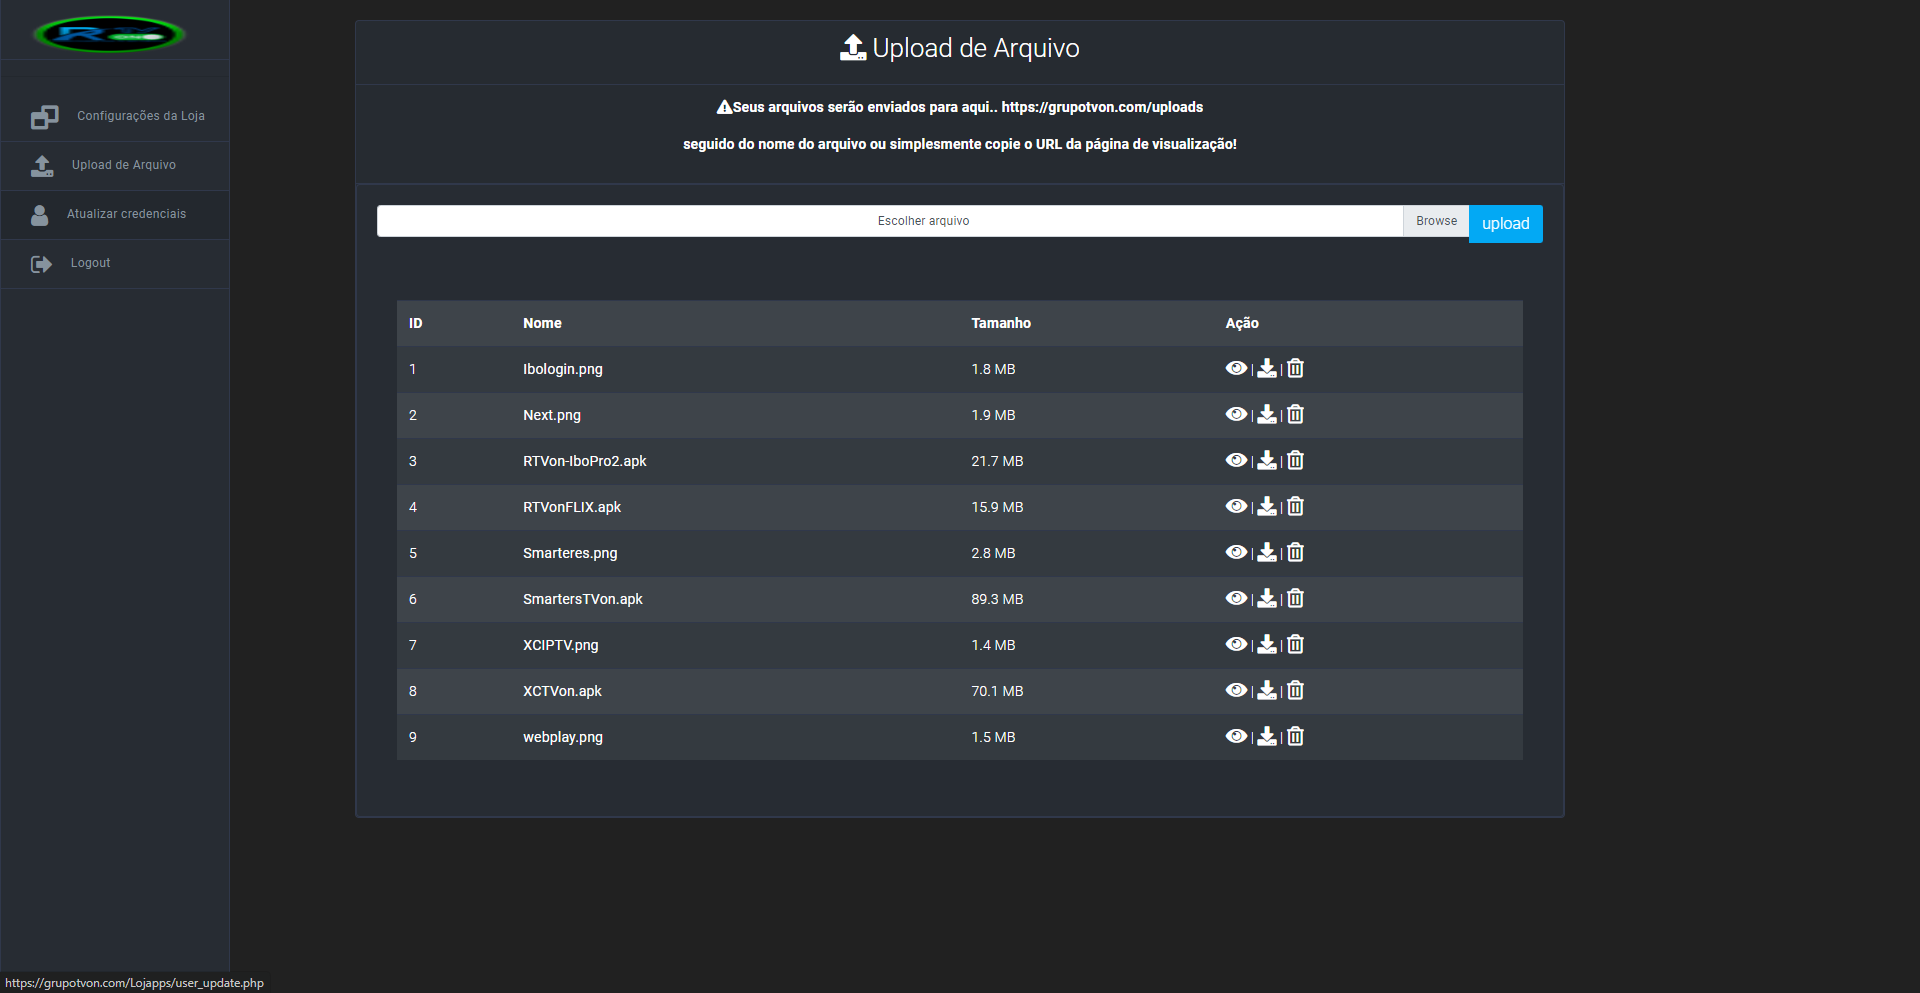Download RTVon-IboPro2.apk
Screen dimensions: 1920x993
pyautogui.click(x=1266, y=461)
